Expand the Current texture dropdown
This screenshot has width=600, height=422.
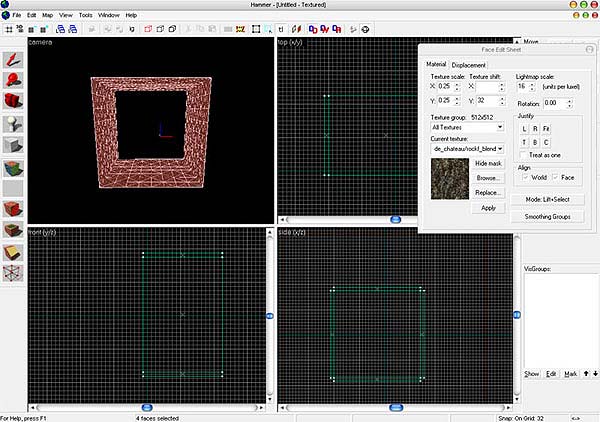pos(467,148)
